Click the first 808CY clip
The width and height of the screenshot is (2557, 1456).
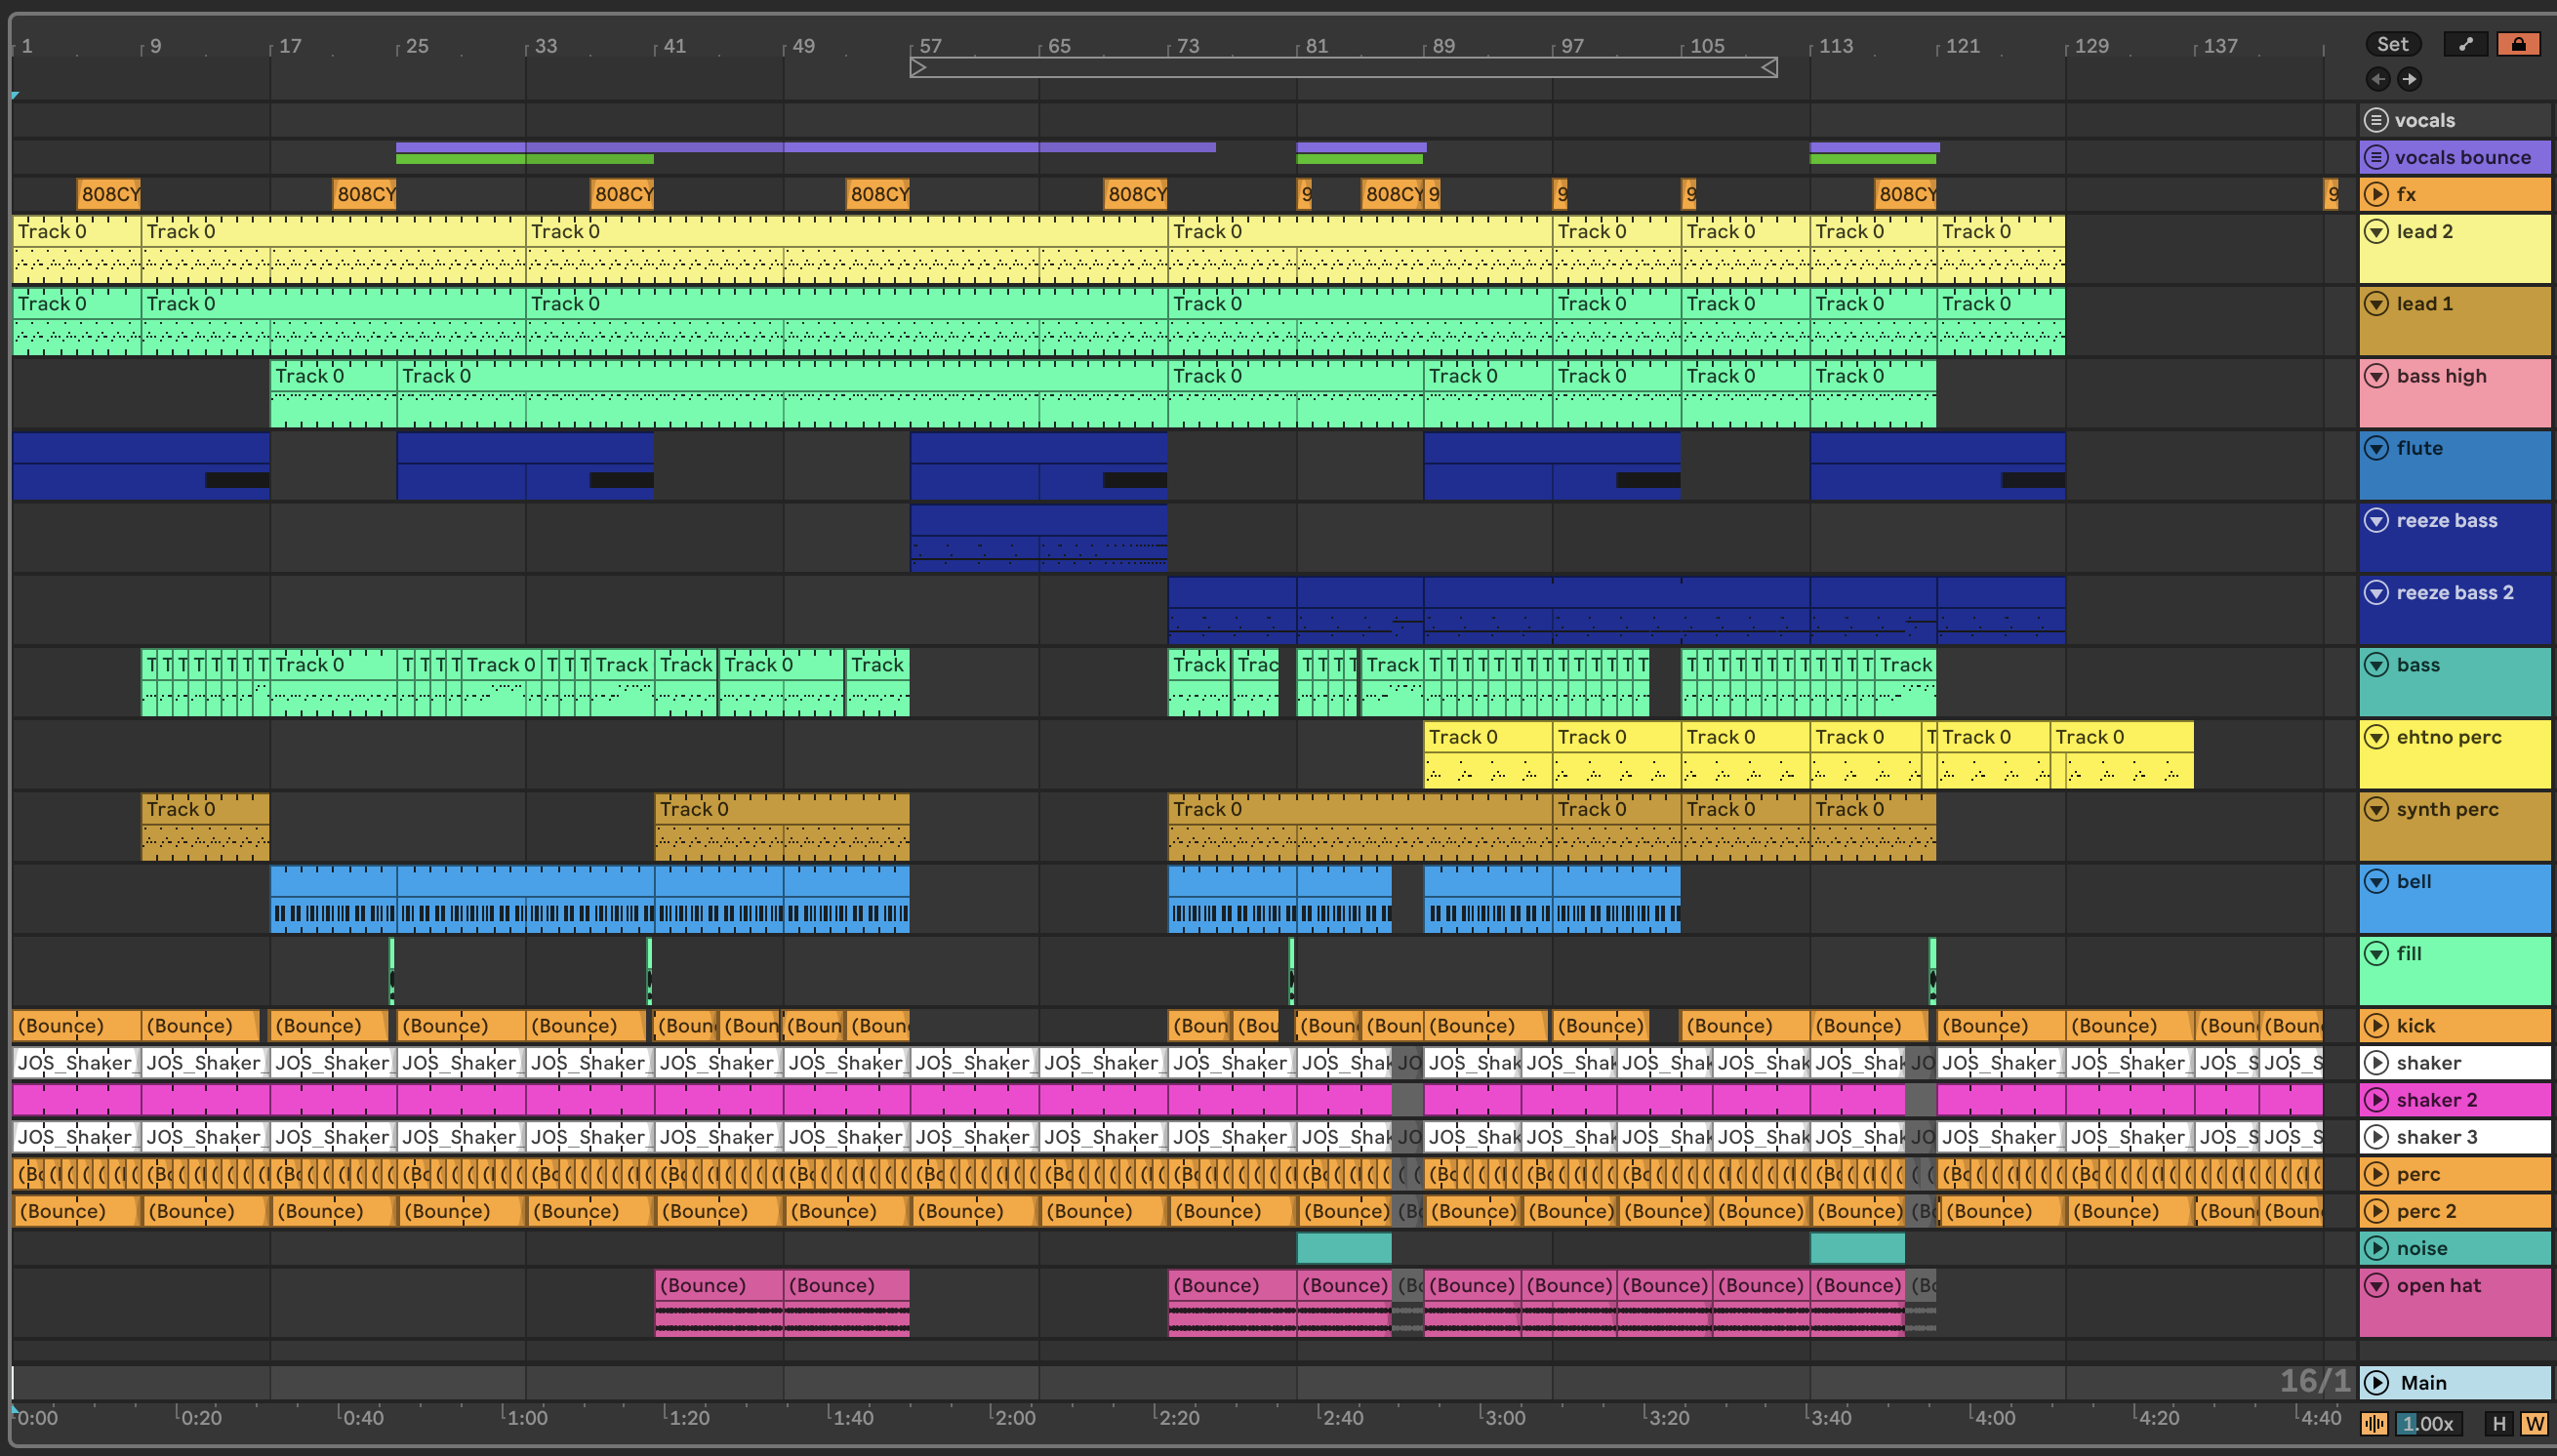coord(109,194)
